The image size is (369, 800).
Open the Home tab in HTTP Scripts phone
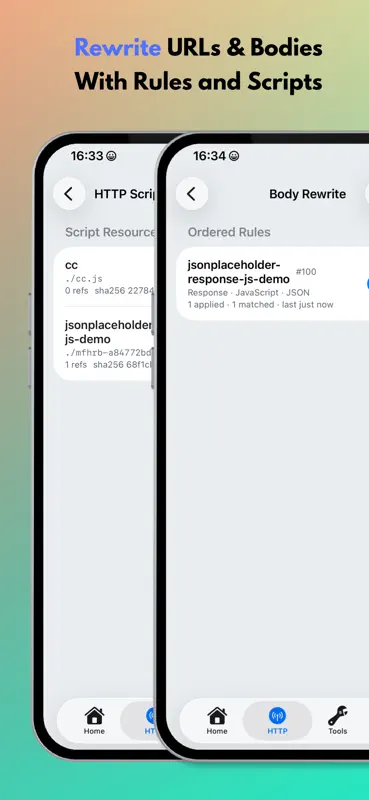pos(94,720)
